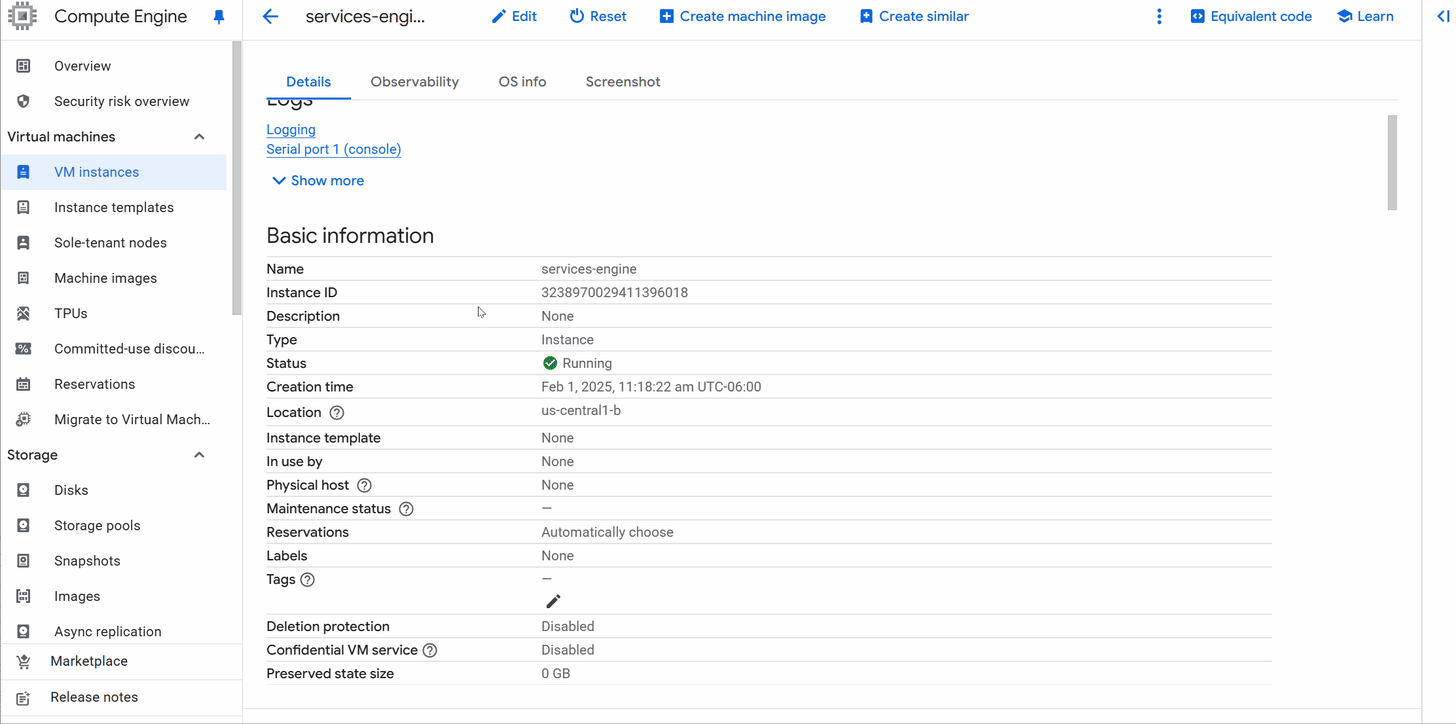Image resolution: width=1456 pixels, height=724 pixels.
Task: Open Images in the sidebar
Action: pos(77,596)
